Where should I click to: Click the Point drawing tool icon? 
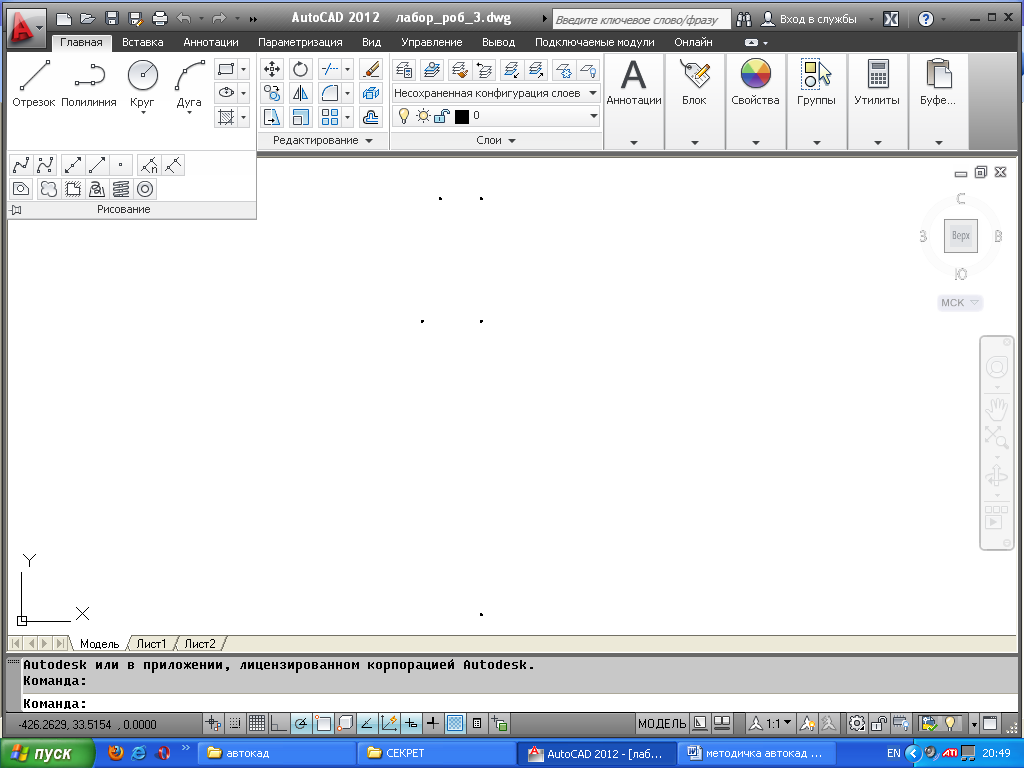[121, 165]
